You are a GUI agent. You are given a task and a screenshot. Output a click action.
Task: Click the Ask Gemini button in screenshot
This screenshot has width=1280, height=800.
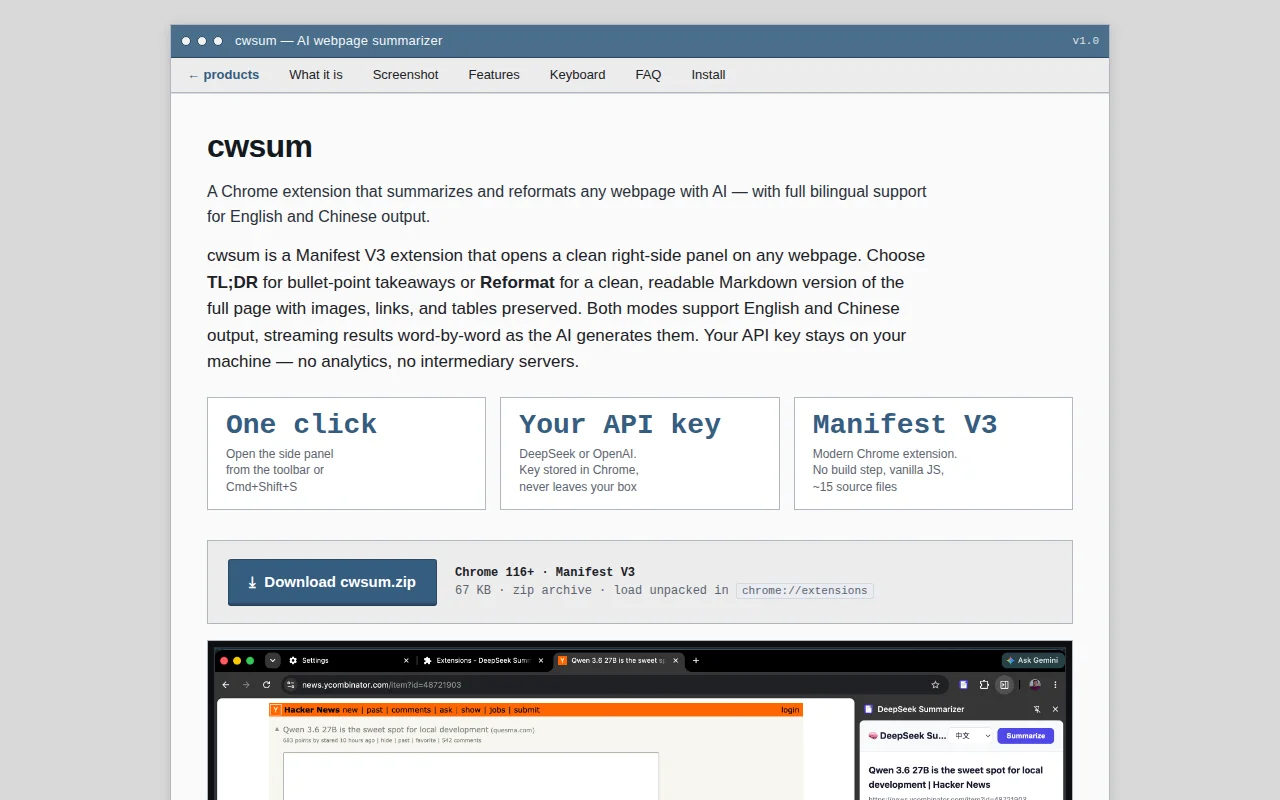(x=1032, y=660)
